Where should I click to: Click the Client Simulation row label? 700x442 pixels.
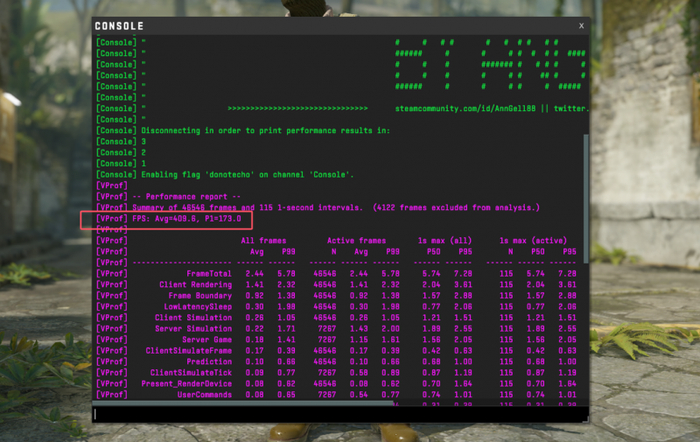click(x=193, y=318)
